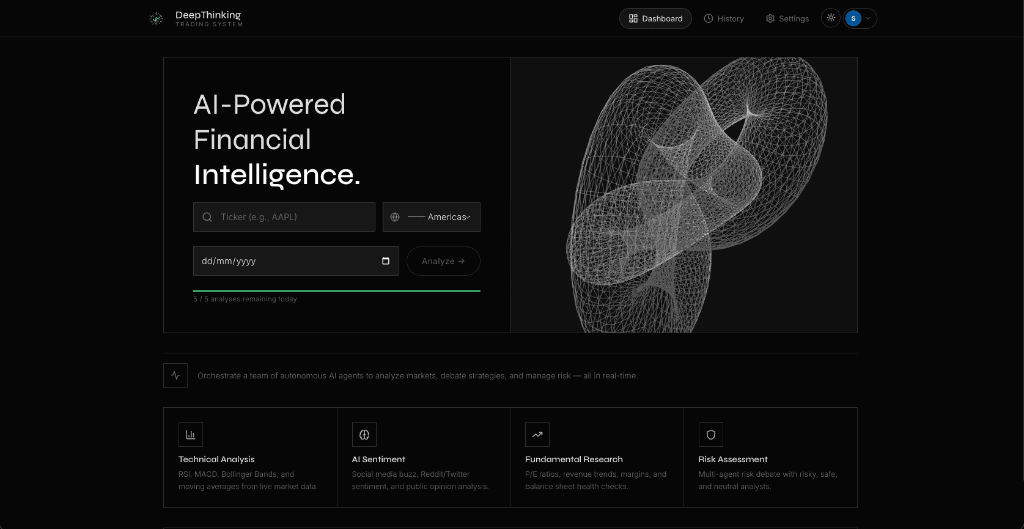This screenshot has height=529, width=1024.
Task: Click the 3D wireframe torus graphic
Action: click(695, 195)
